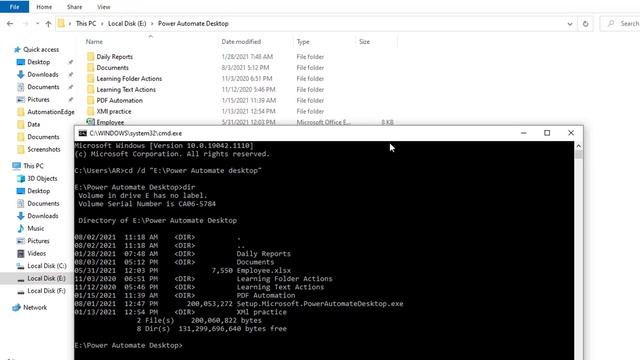
Task: Open Videos under This PC
Action: point(36,253)
